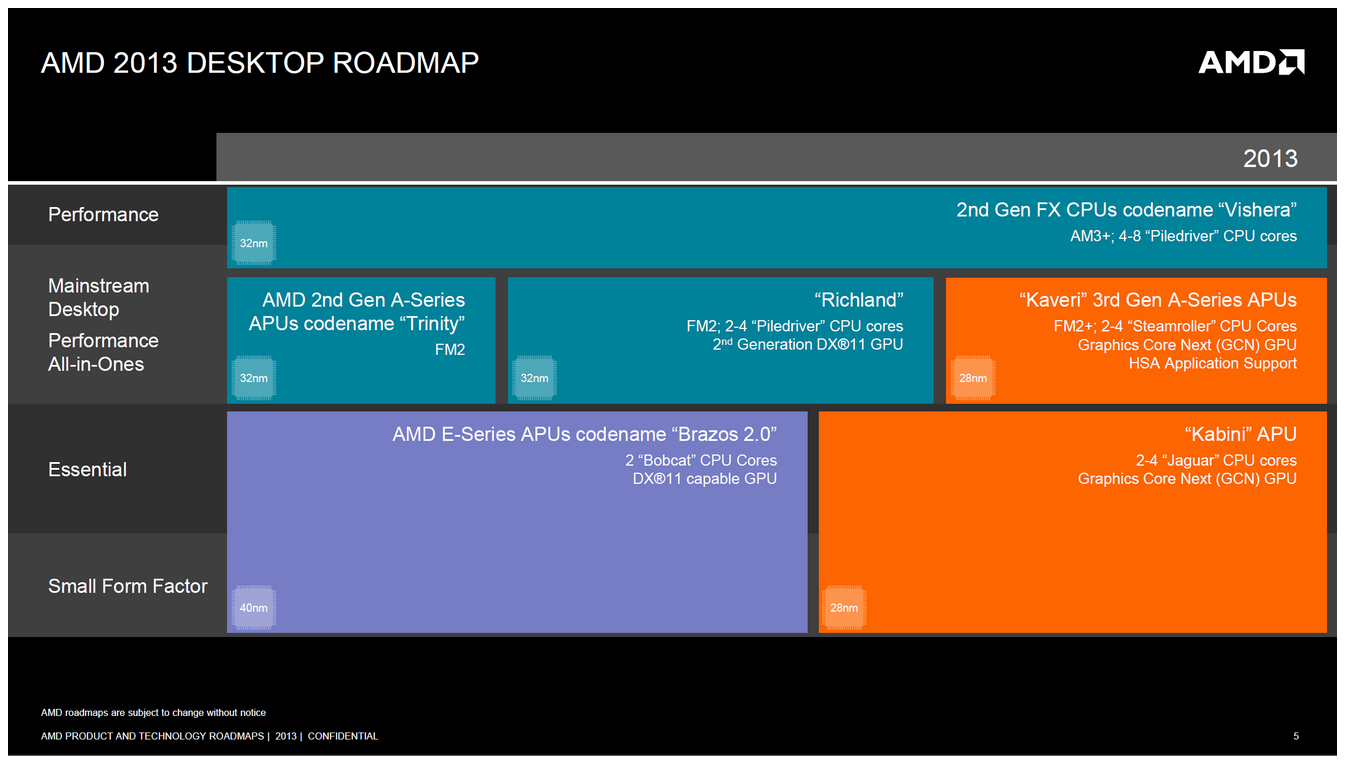Click the slide page number 5
The width and height of the screenshot is (1345, 760).
pyautogui.click(x=1296, y=736)
